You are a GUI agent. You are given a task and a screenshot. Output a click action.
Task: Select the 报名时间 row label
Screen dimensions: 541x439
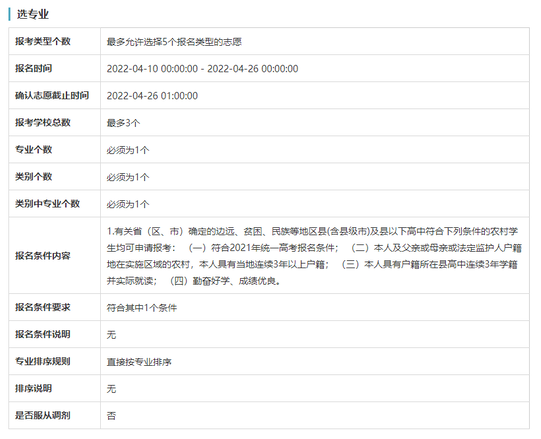click(33, 68)
